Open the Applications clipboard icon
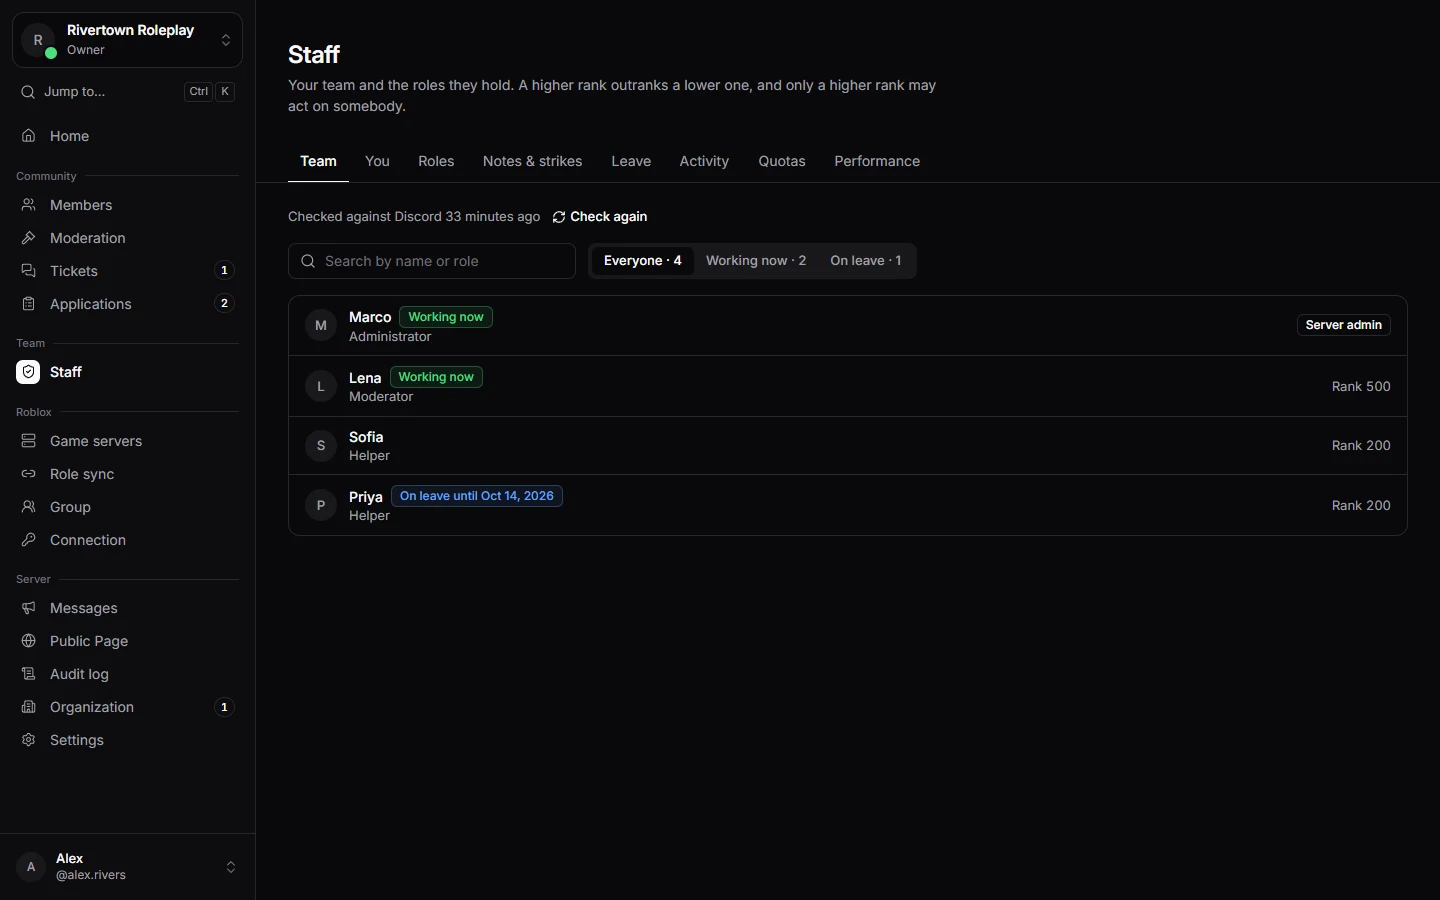 (x=29, y=304)
